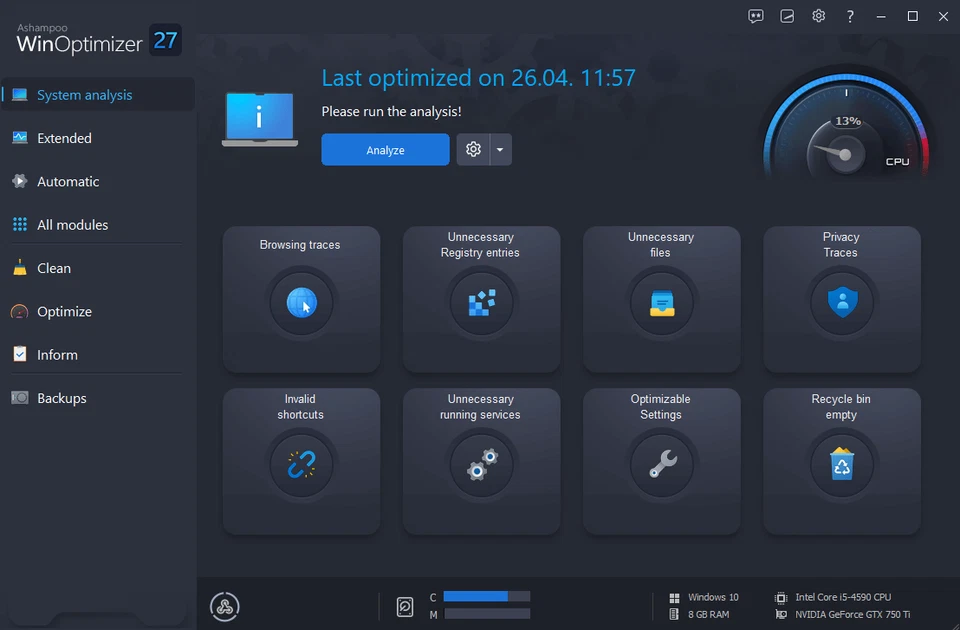
Task: Select the Unnecessary running services gears icon
Action: pos(481,464)
